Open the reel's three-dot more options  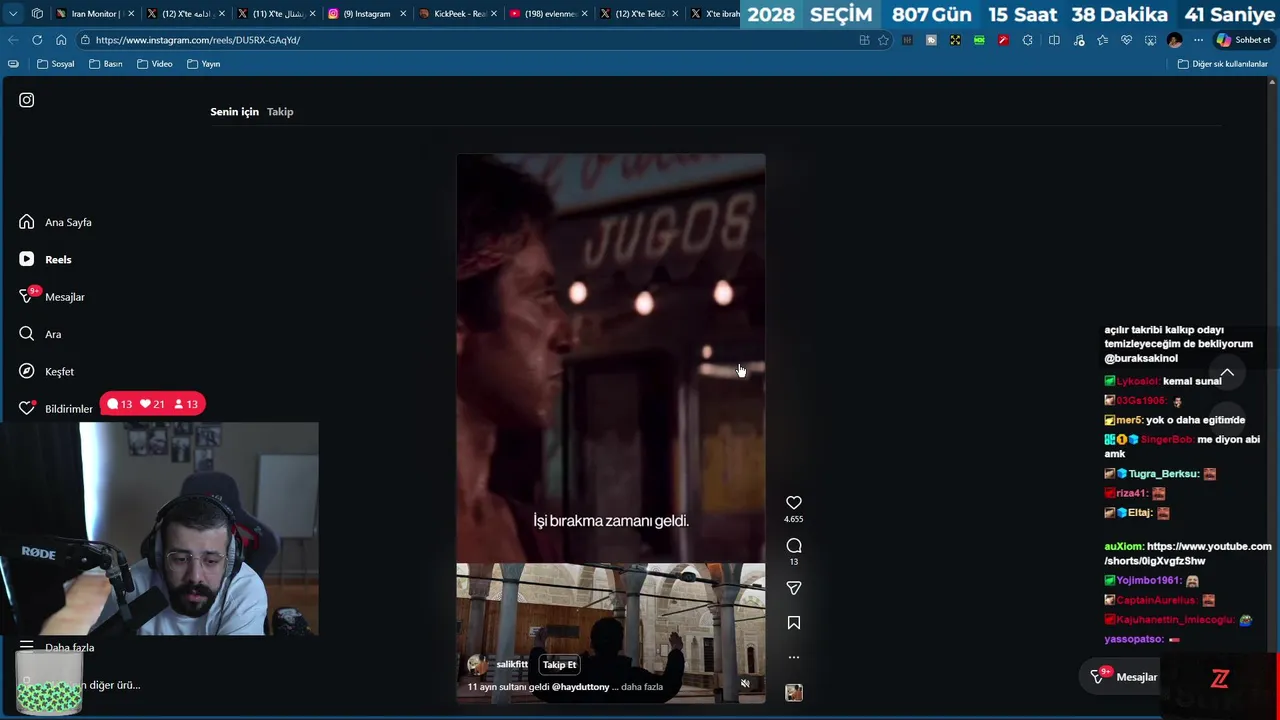pyautogui.click(x=794, y=657)
